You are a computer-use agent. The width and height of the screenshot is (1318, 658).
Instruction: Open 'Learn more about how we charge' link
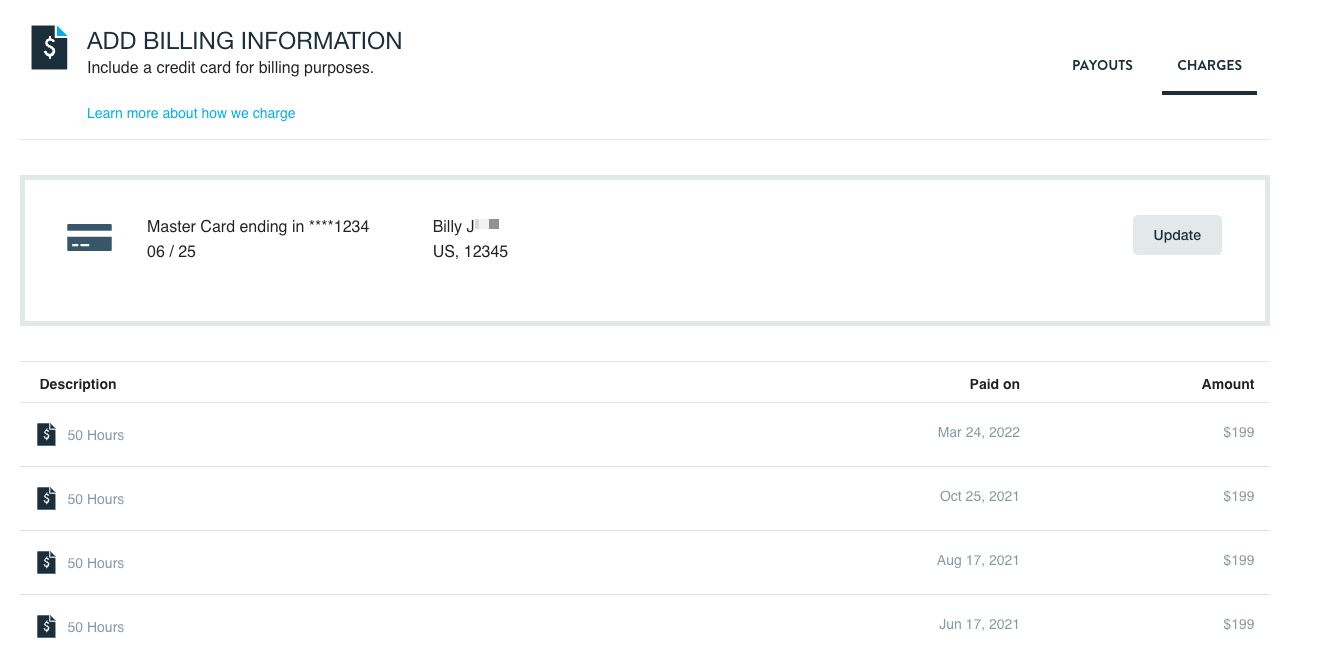[191, 113]
